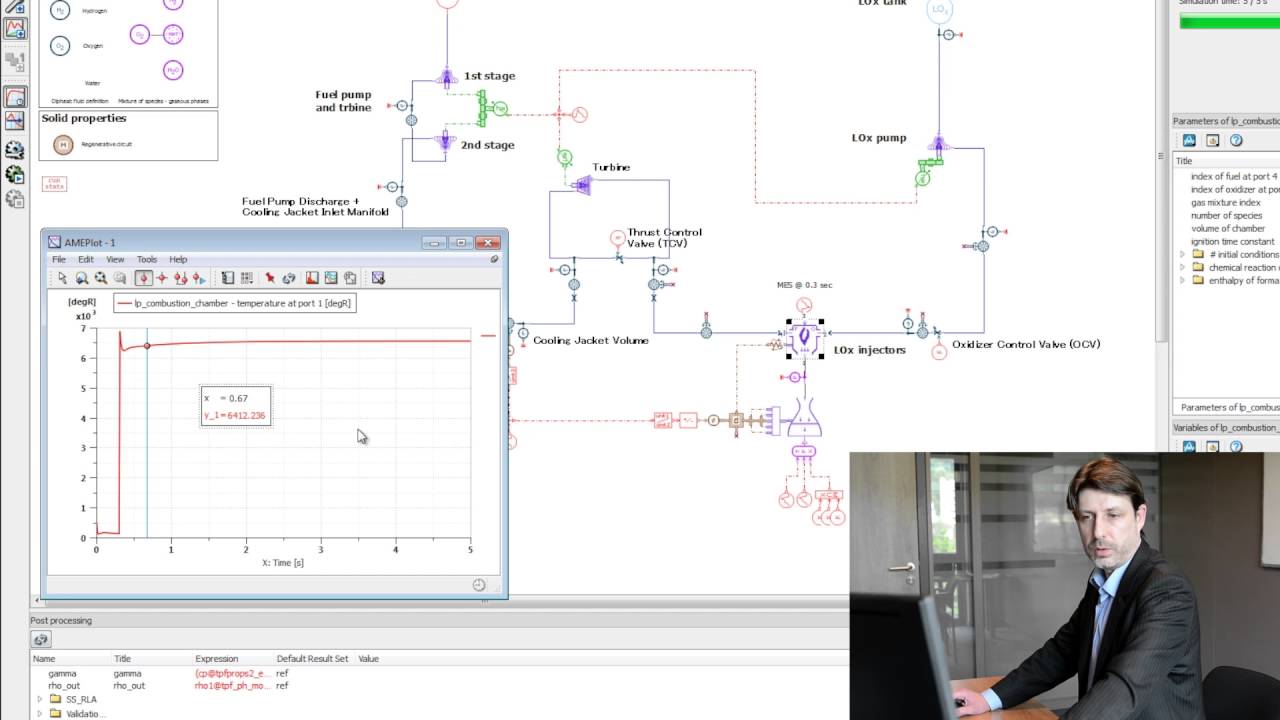Viewport: 1280px width, 720px height.
Task: Expand the SS_RLA folder in Post processing
Action: click(x=40, y=699)
